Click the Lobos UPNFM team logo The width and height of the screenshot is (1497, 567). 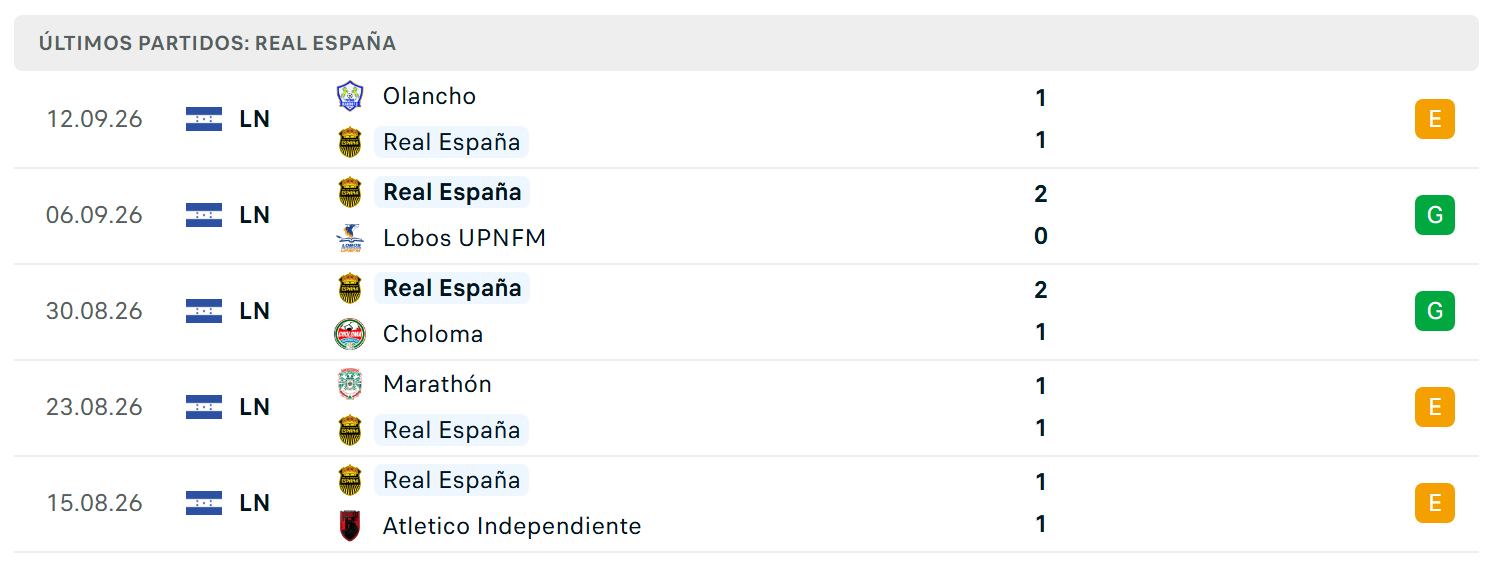[350, 238]
